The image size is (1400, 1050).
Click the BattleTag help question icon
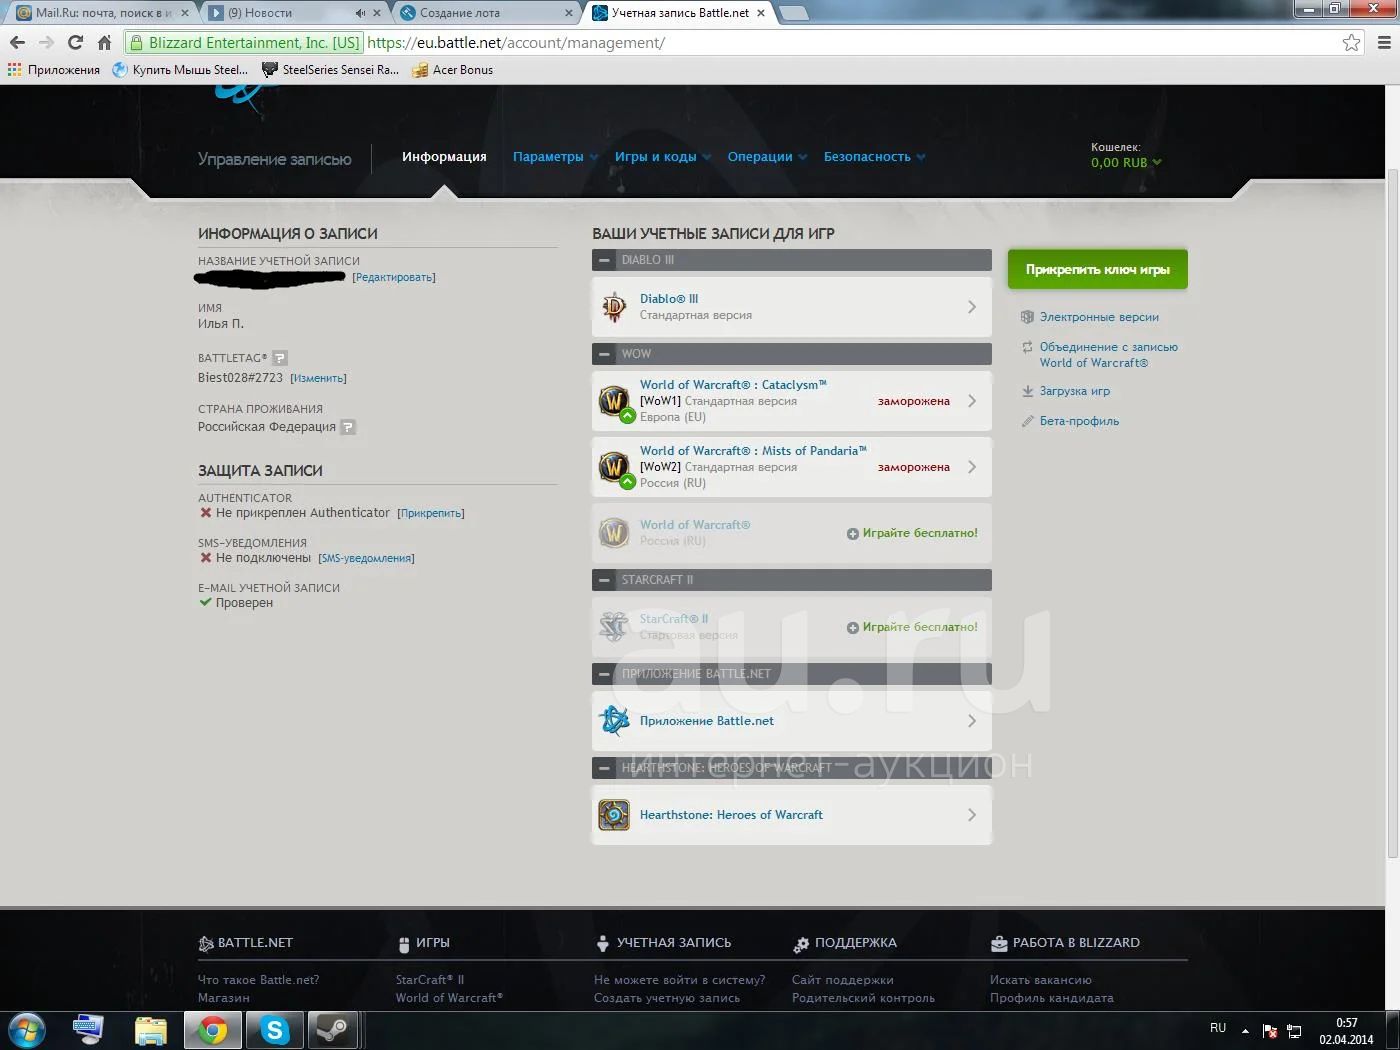click(280, 358)
